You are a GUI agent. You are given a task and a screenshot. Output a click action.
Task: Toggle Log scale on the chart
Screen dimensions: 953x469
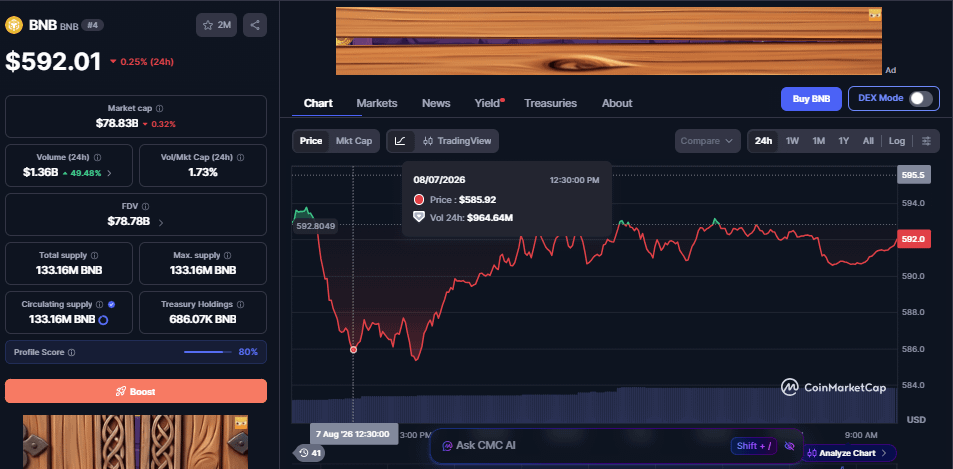[896, 141]
